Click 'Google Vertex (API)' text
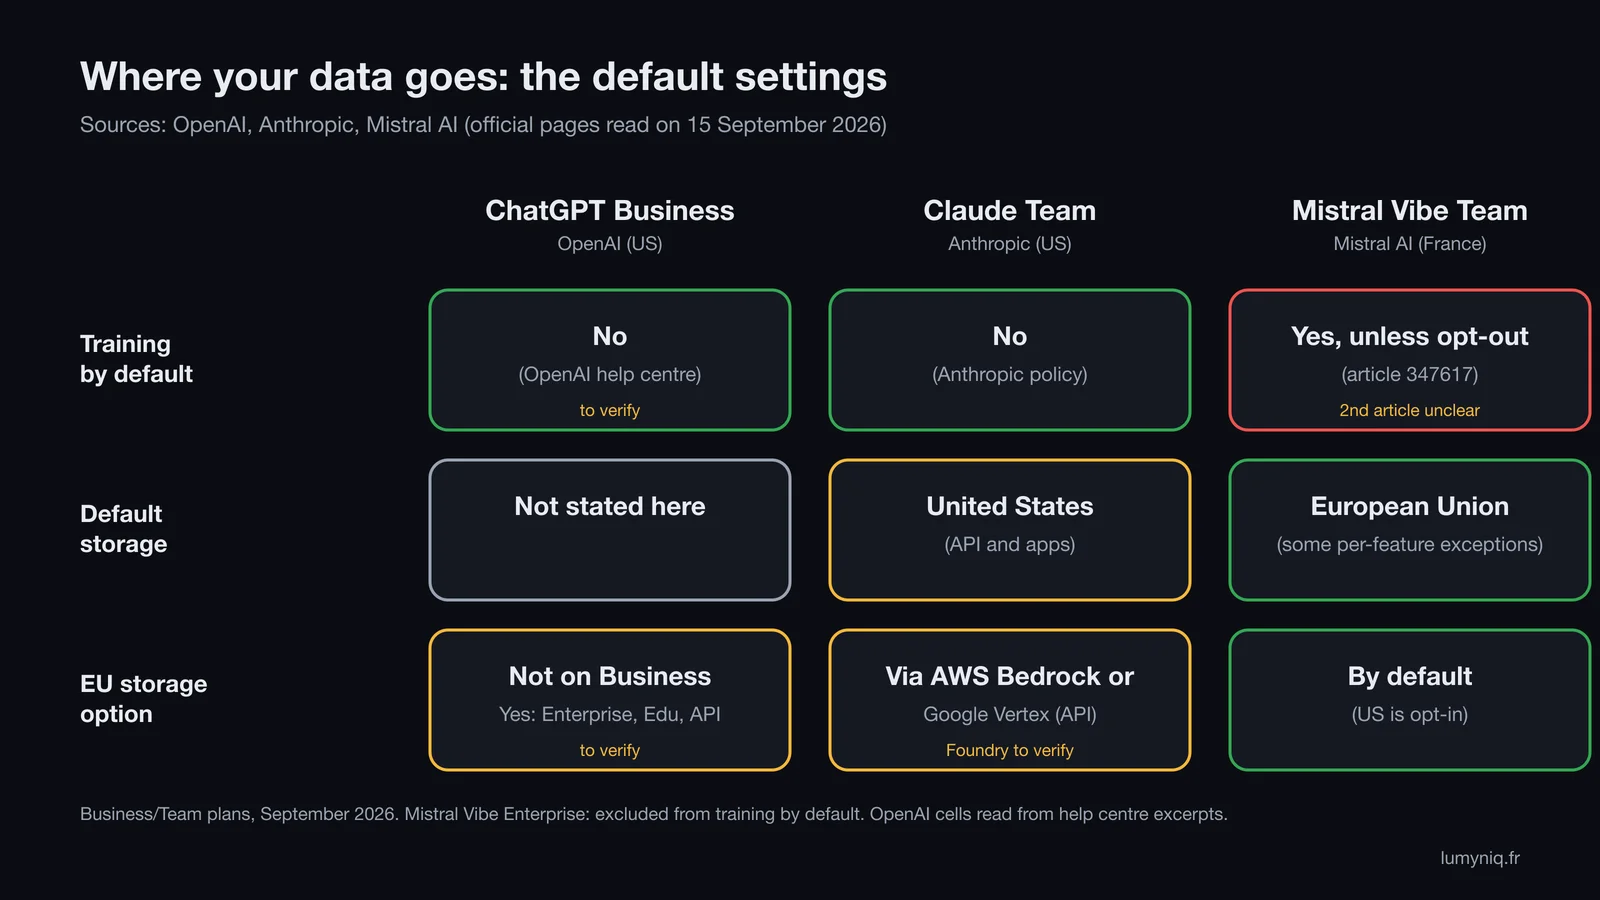The width and height of the screenshot is (1600, 900). [1010, 714]
